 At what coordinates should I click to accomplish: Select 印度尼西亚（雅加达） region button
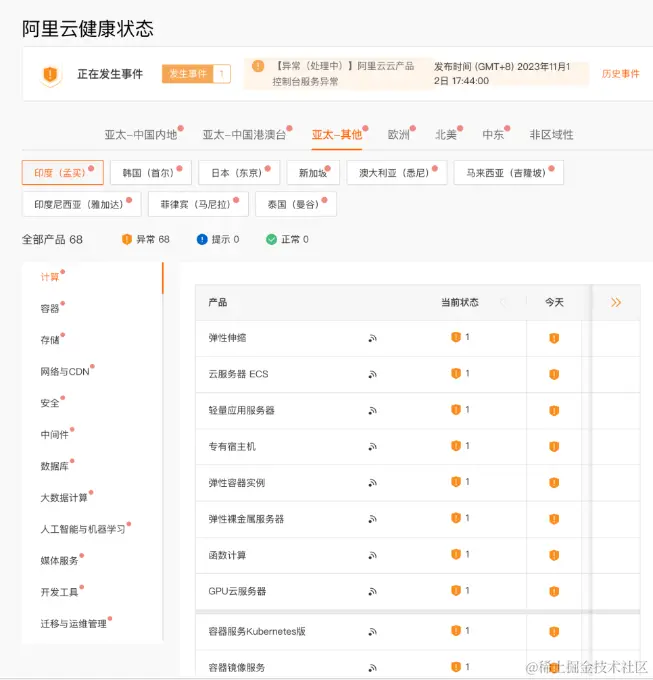82,204
